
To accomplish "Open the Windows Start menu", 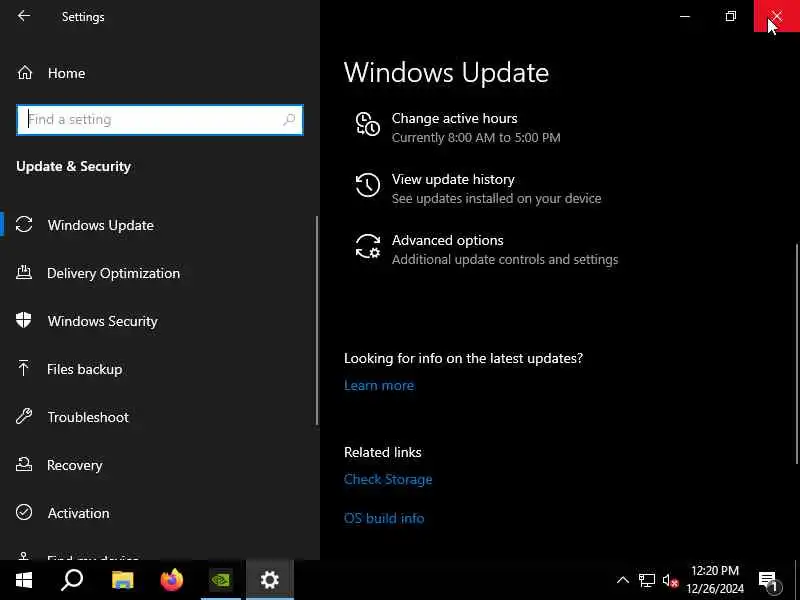I will point(23,580).
